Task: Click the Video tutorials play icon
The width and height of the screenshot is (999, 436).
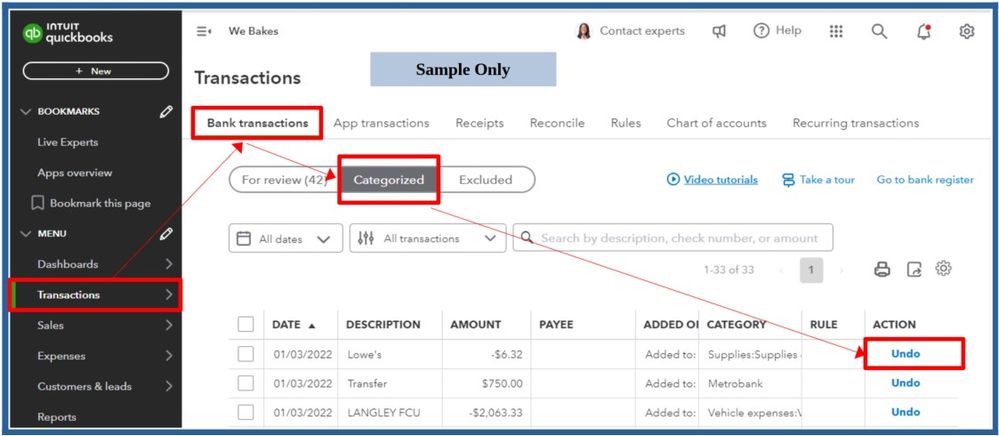Action: coord(673,180)
